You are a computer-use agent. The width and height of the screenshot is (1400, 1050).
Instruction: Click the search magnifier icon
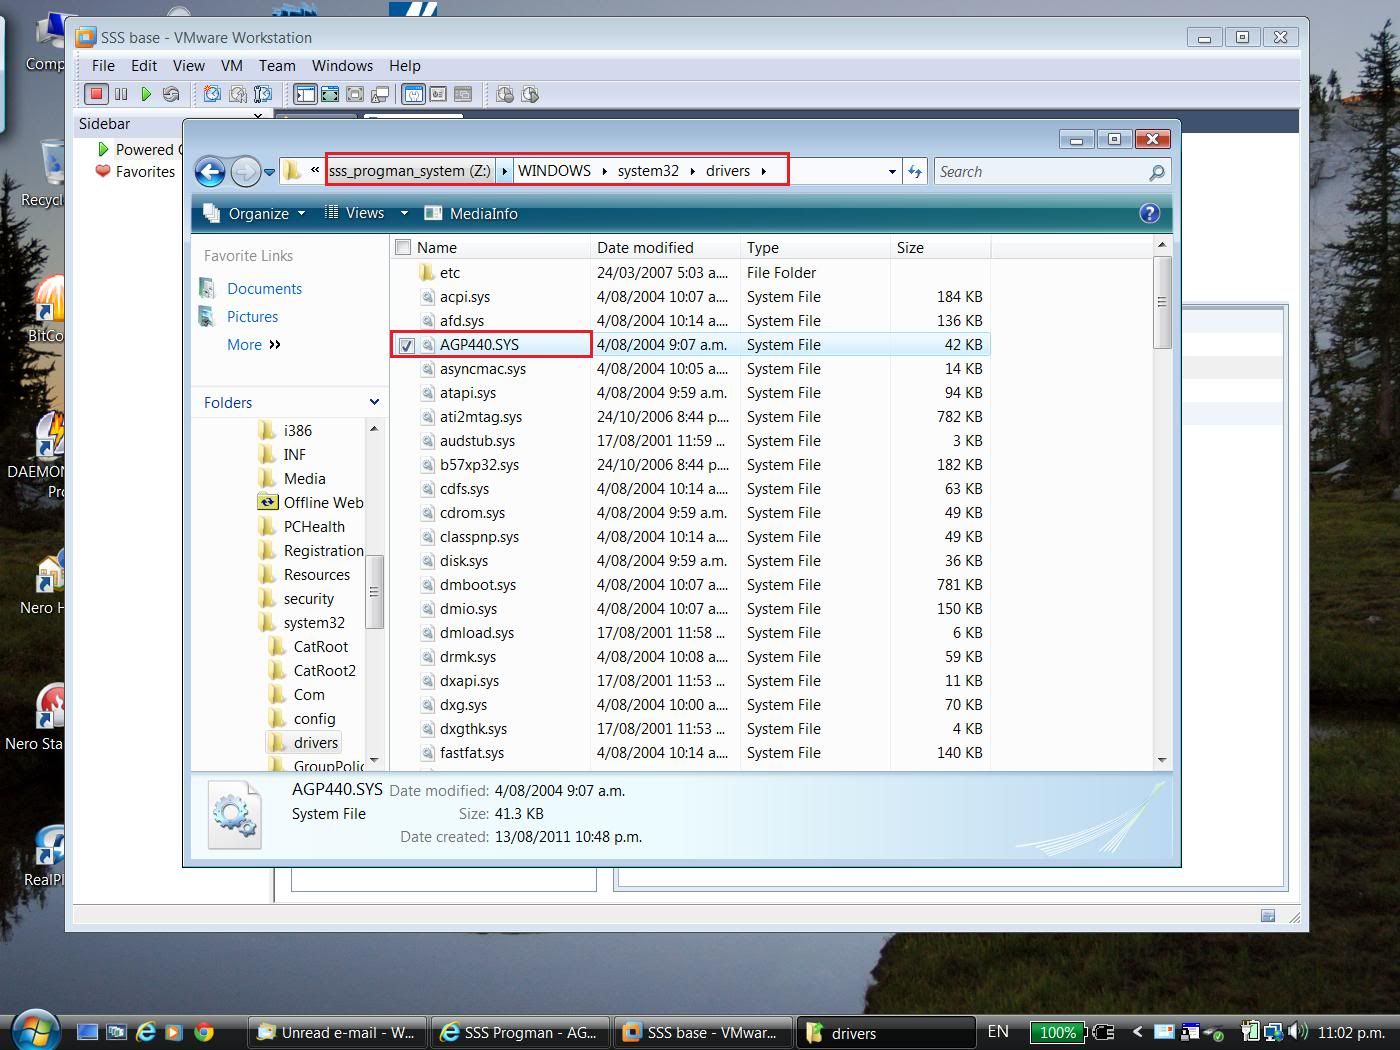1157,172
